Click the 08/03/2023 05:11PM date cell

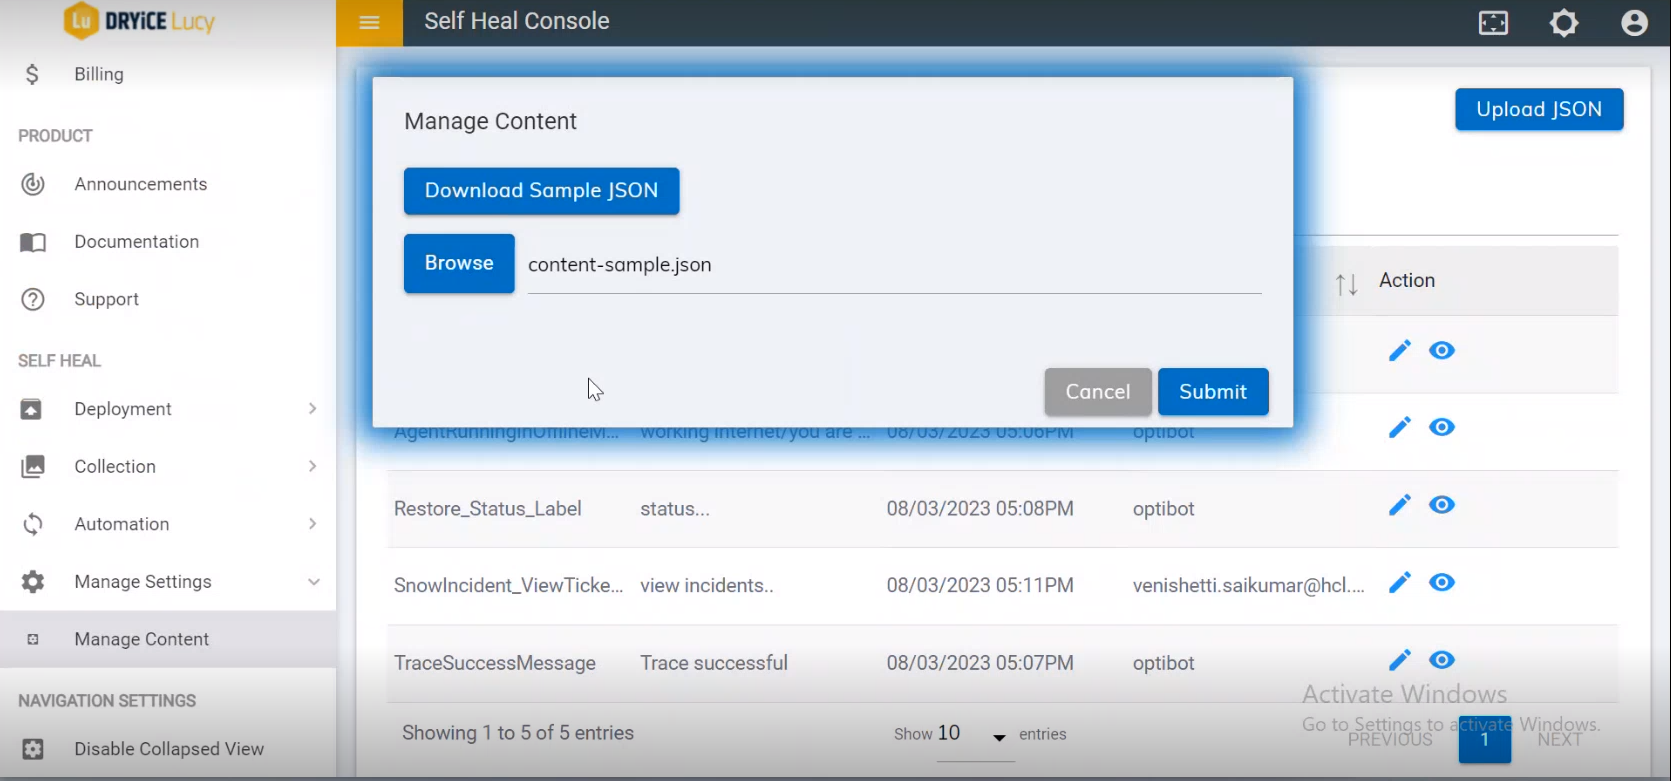click(980, 586)
